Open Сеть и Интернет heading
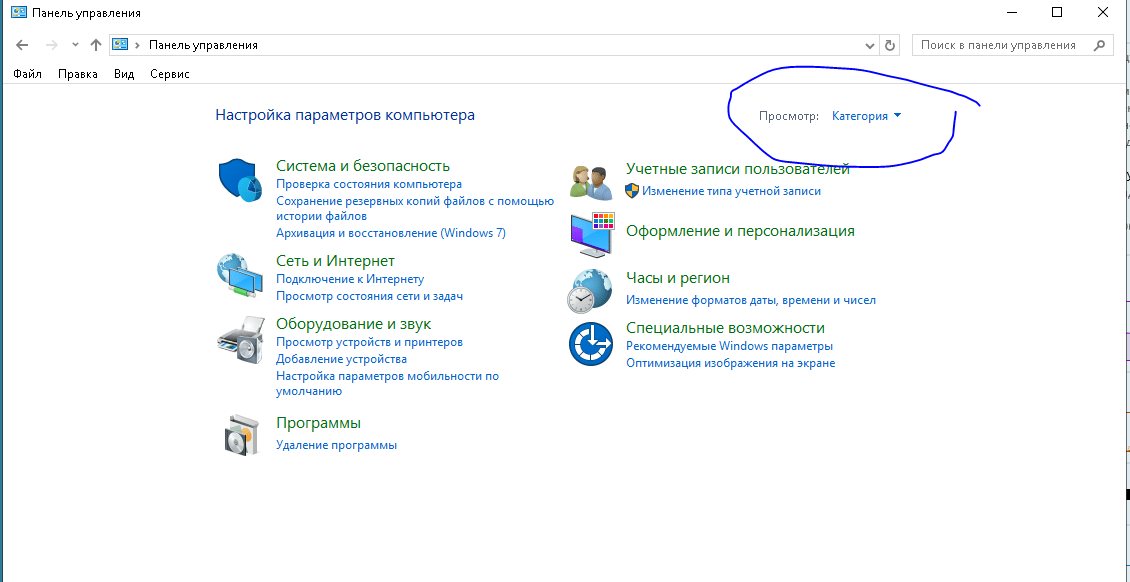This screenshot has height=582, width=1130. point(335,260)
